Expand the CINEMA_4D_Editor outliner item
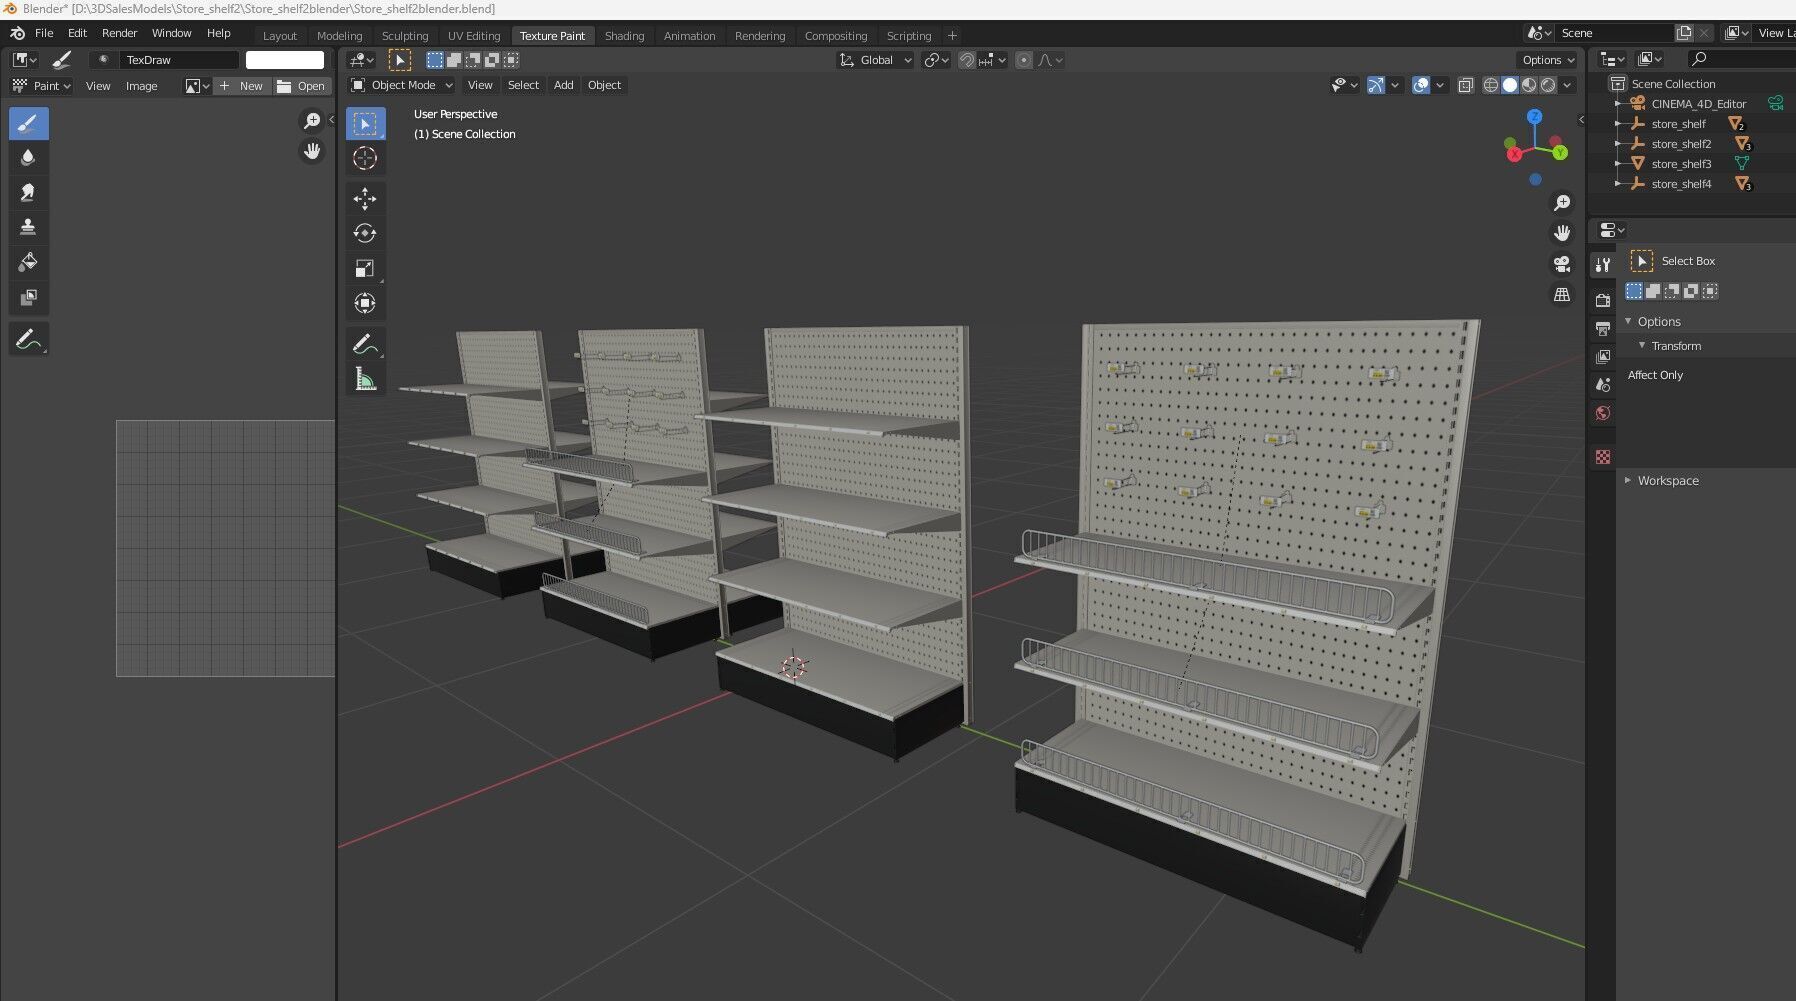Image resolution: width=1796 pixels, height=1001 pixels. 1618,104
